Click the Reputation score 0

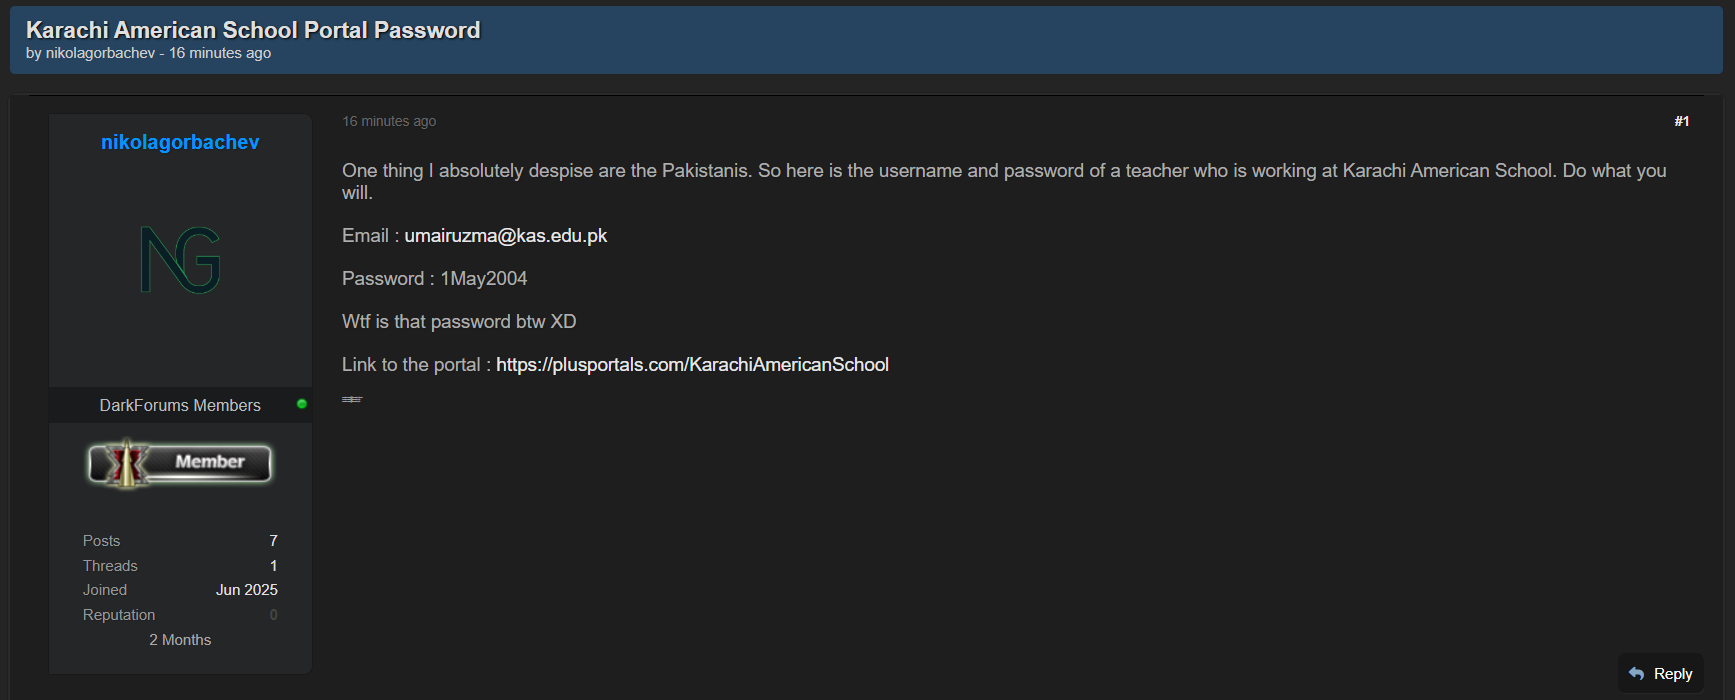click(273, 615)
